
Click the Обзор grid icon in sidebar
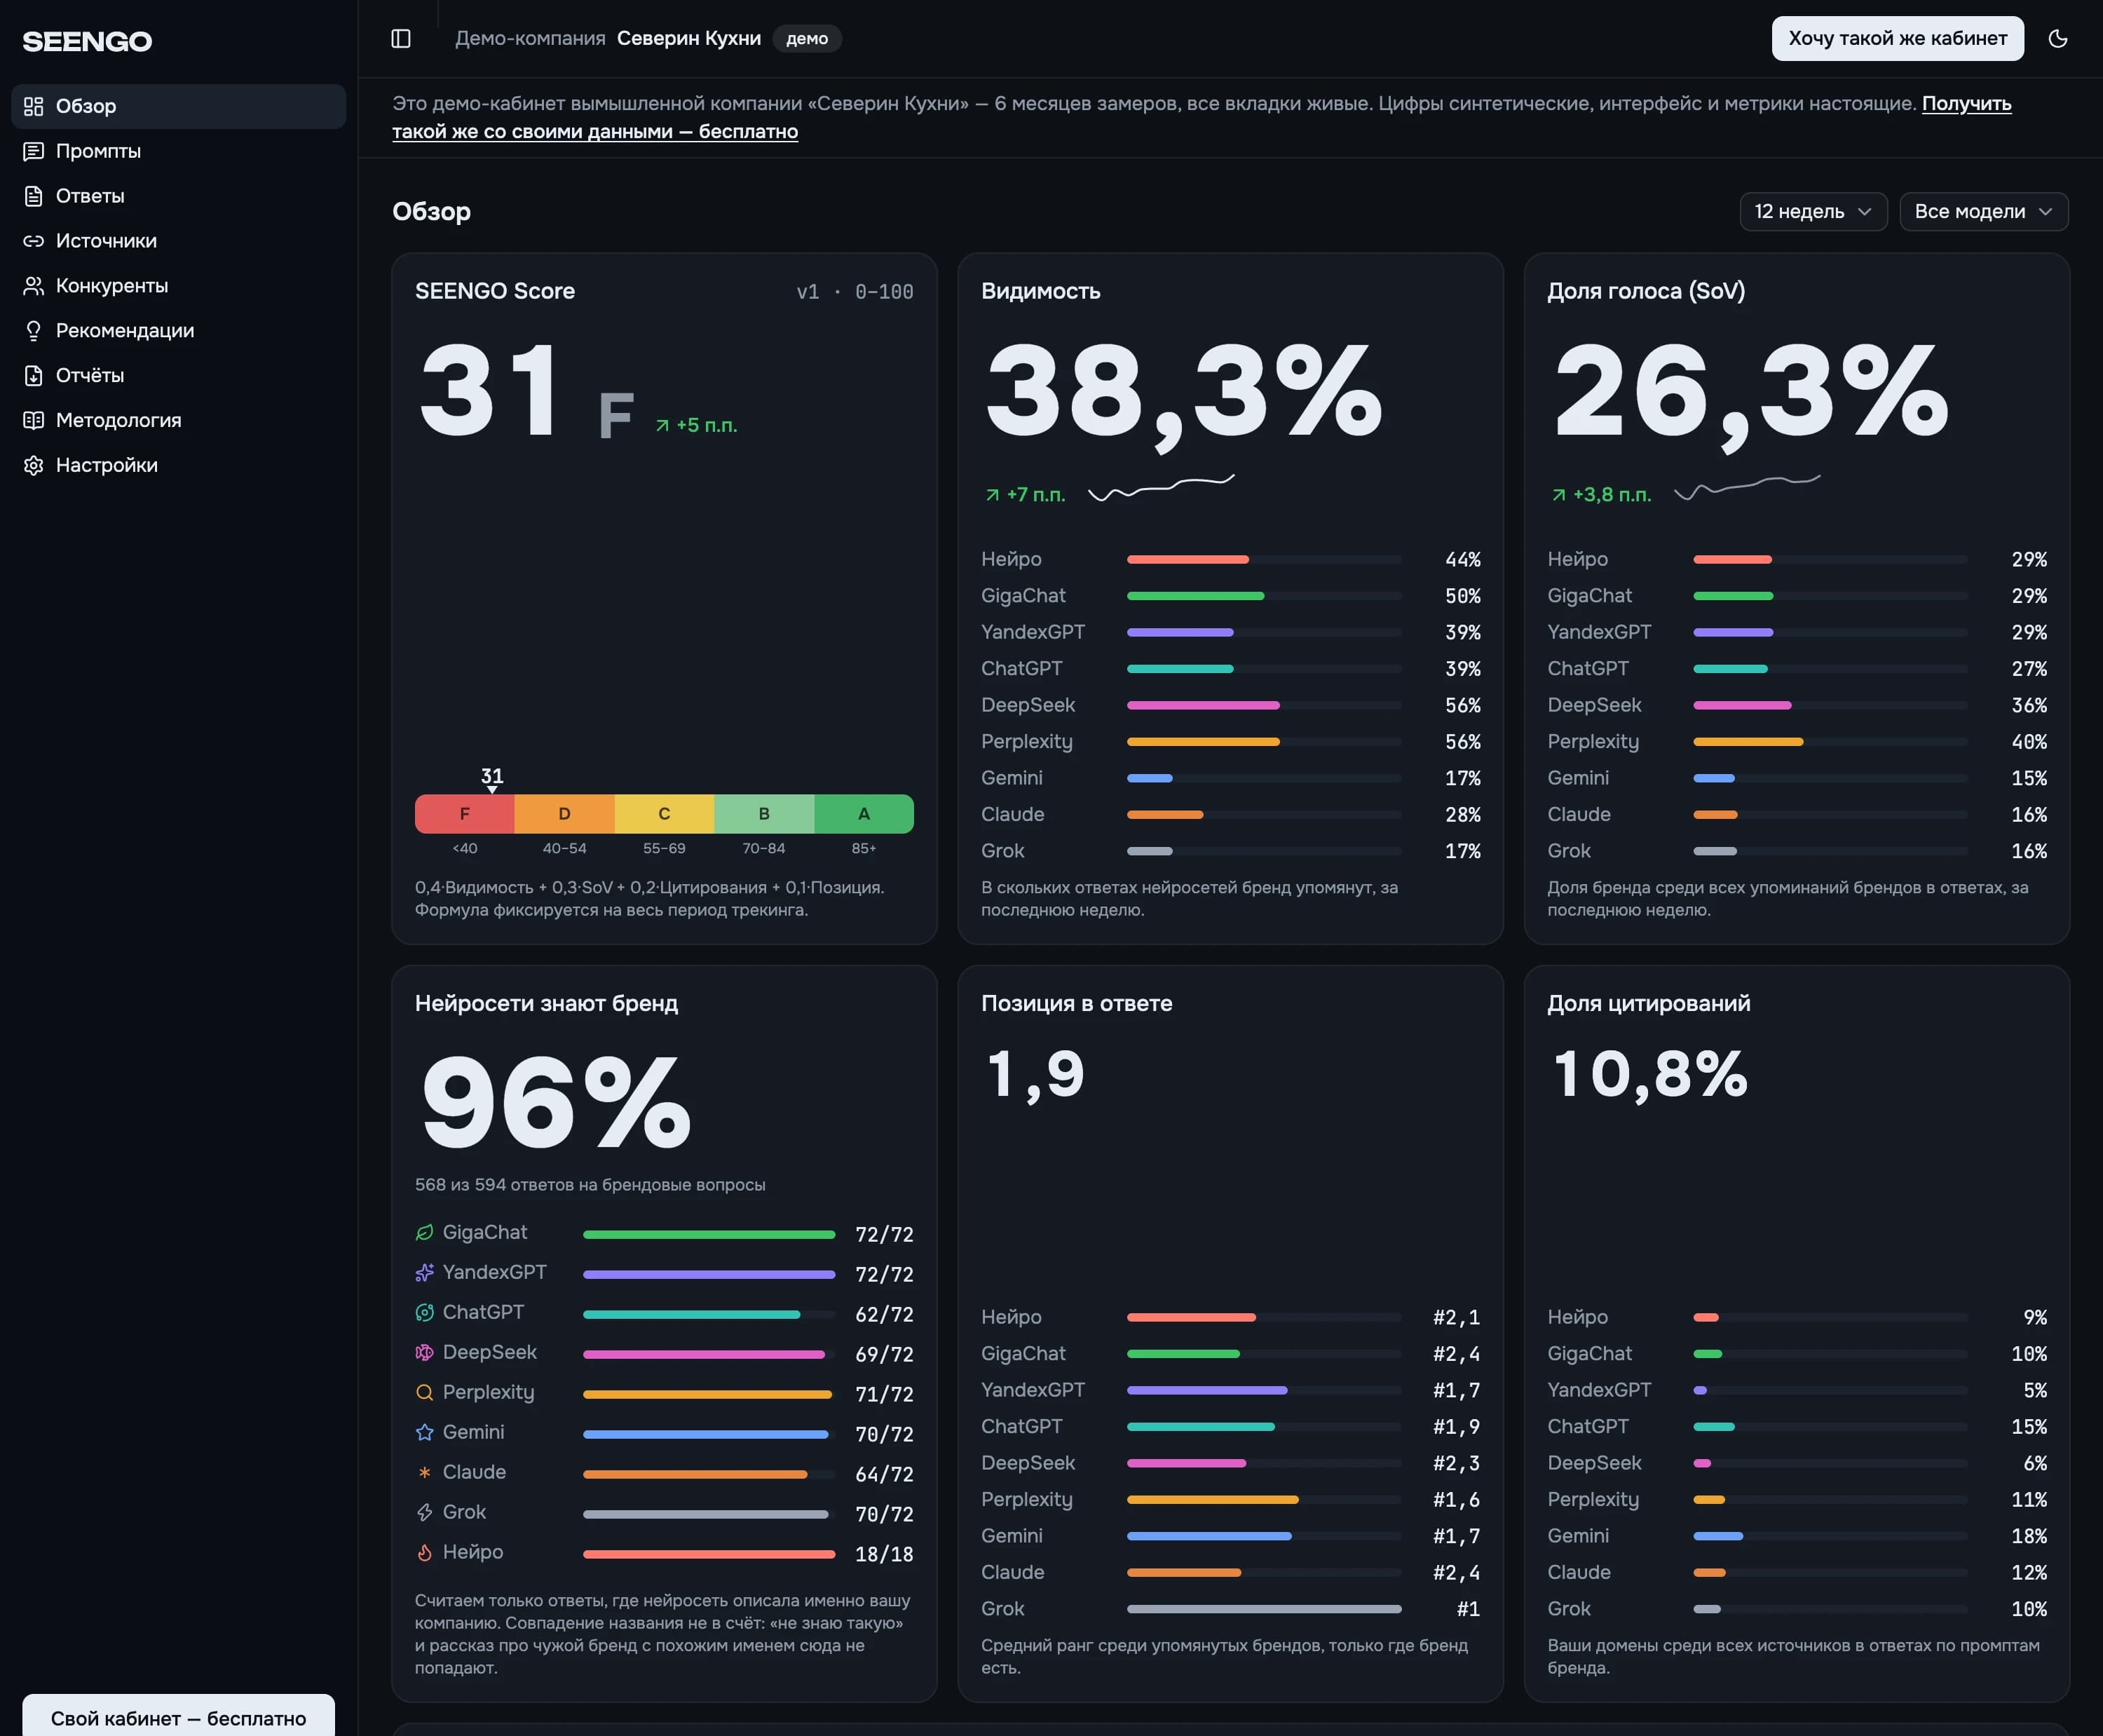pyautogui.click(x=34, y=106)
